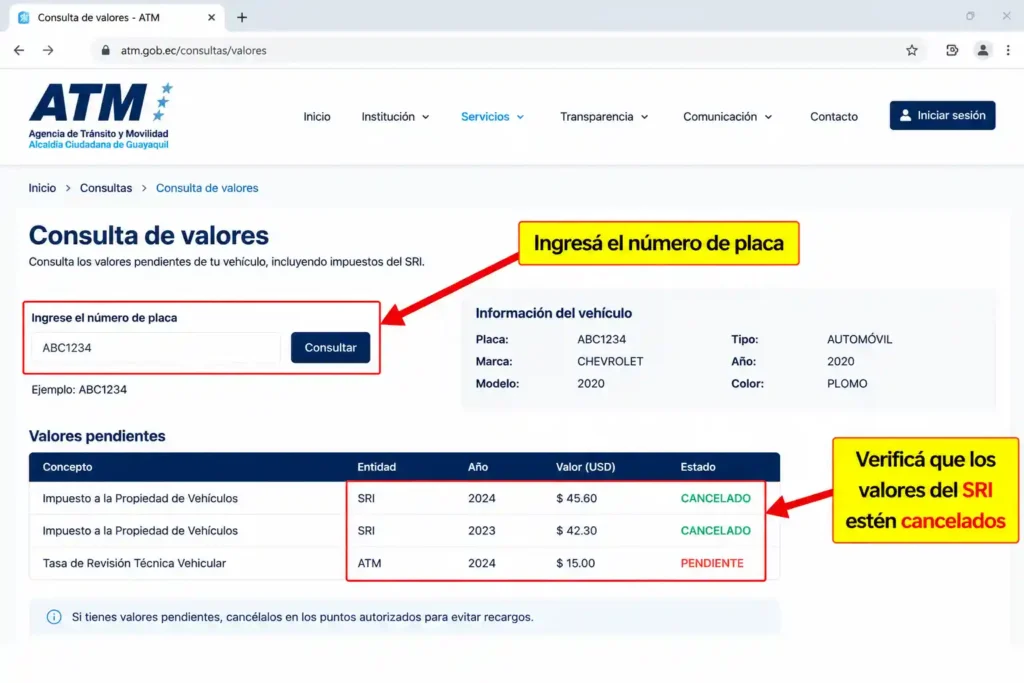This screenshot has height=683, width=1024.
Task: Open the Transparencia menu
Action: [604, 116]
